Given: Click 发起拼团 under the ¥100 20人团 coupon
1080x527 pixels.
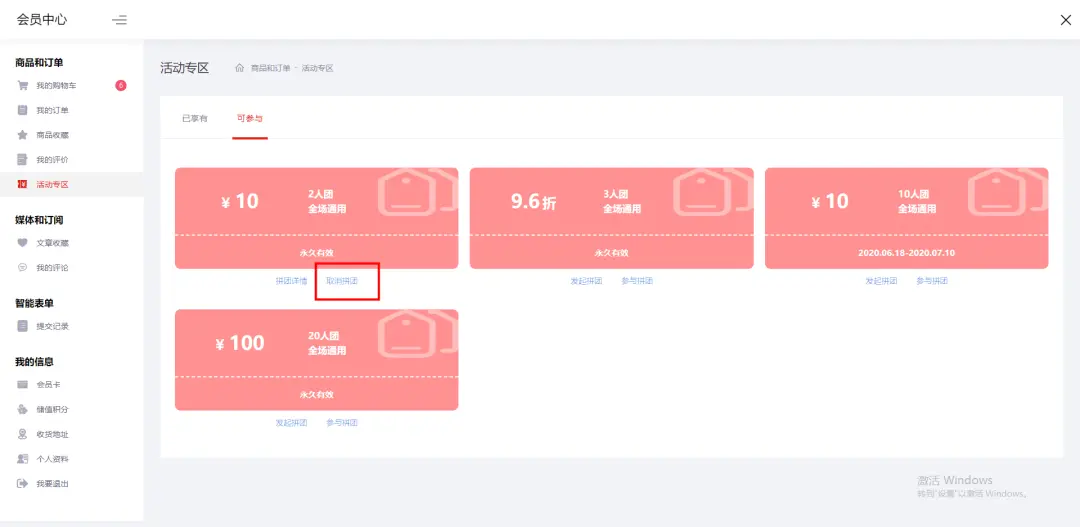Looking at the screenshot, I should pos(291,423).
